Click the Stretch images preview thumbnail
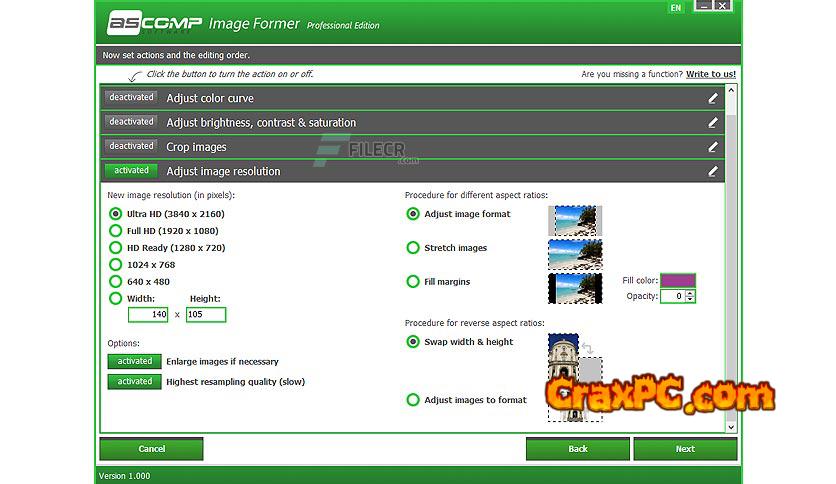 (x=575, y=254)
